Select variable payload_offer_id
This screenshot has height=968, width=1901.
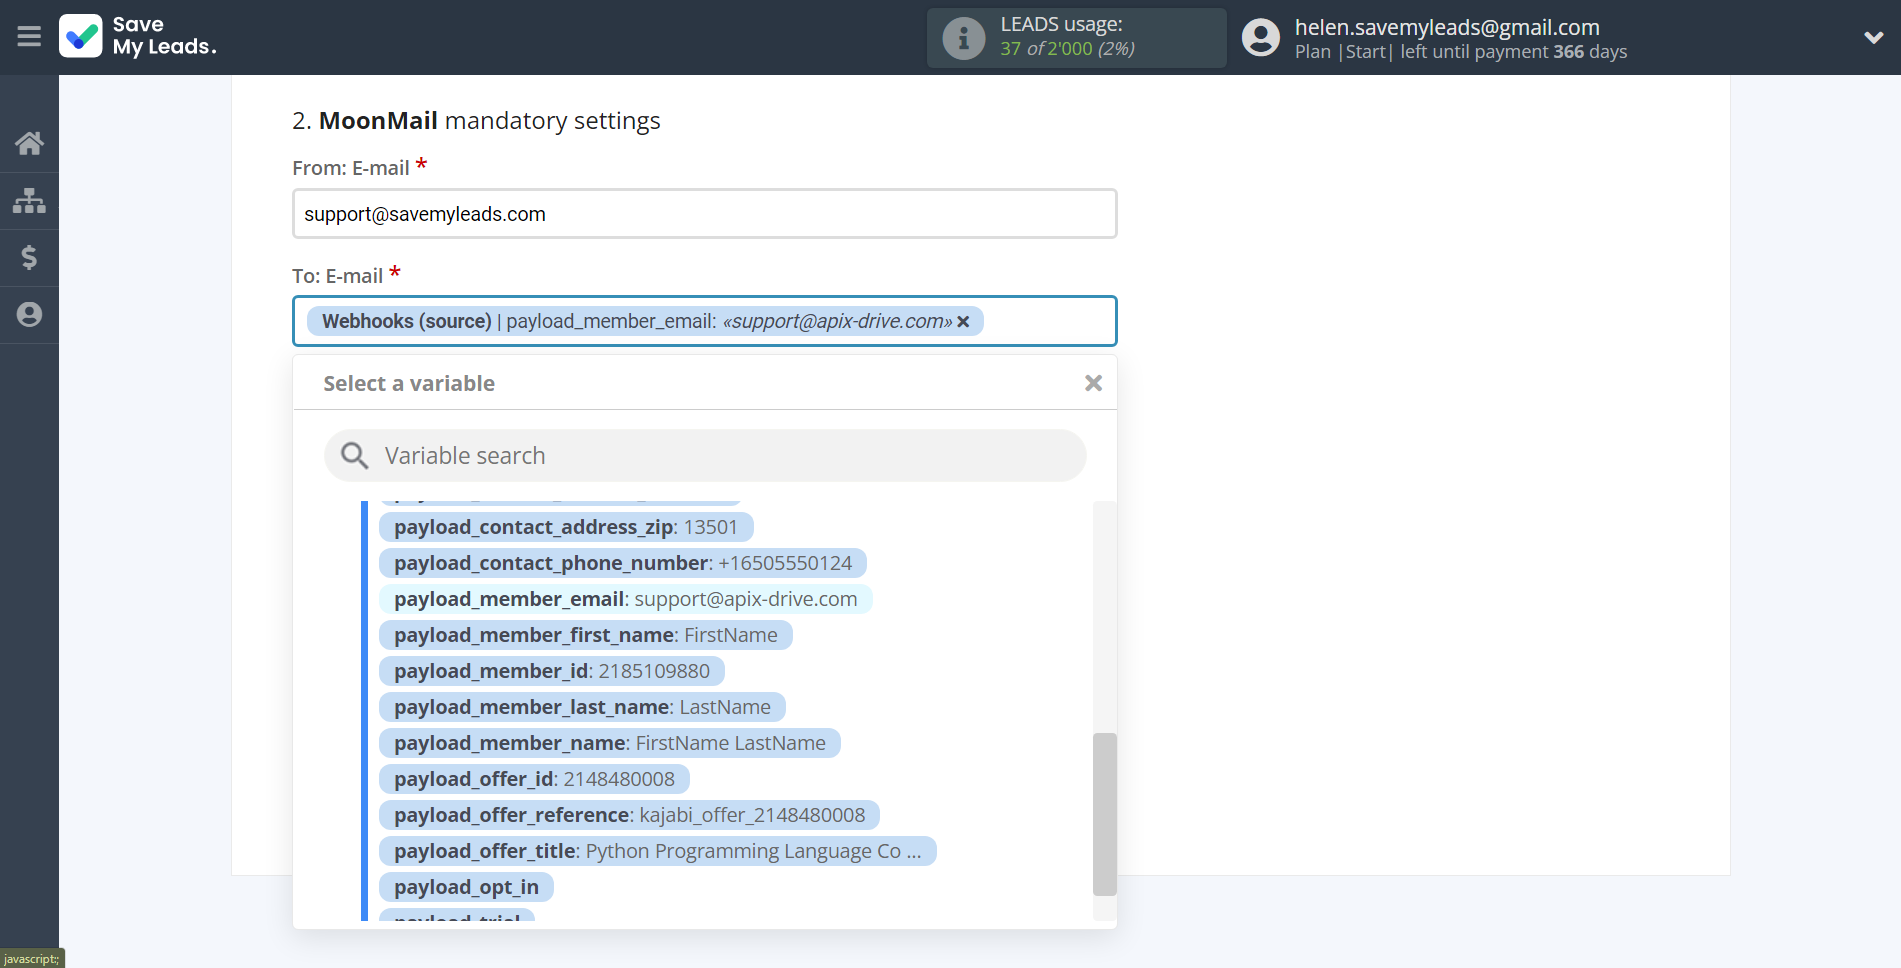tap(535, 779)
